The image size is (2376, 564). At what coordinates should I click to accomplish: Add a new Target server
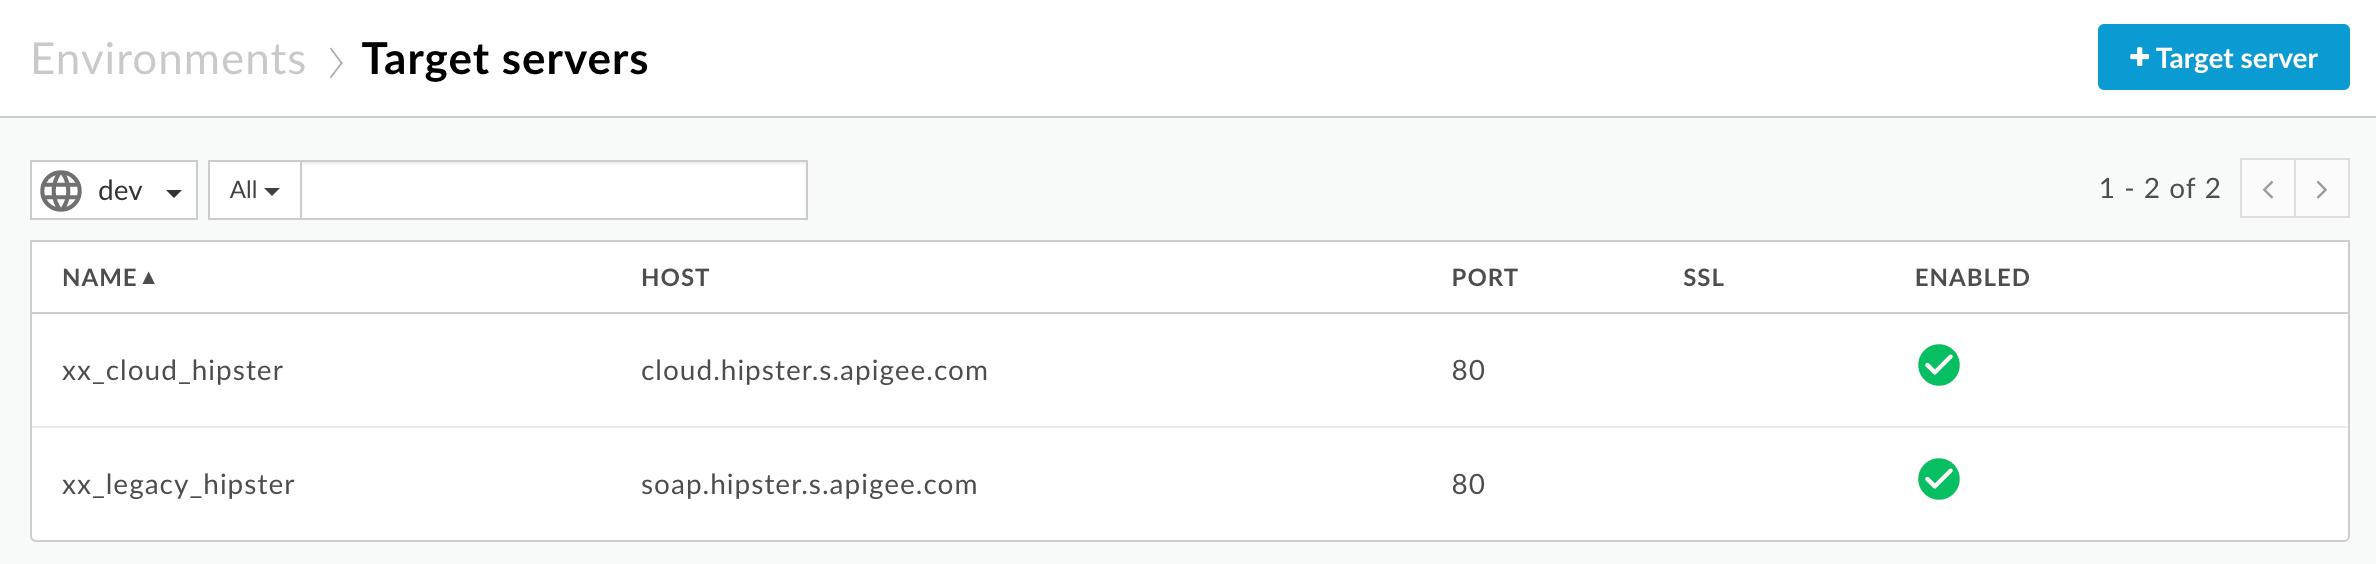(x=2223, y=57)
